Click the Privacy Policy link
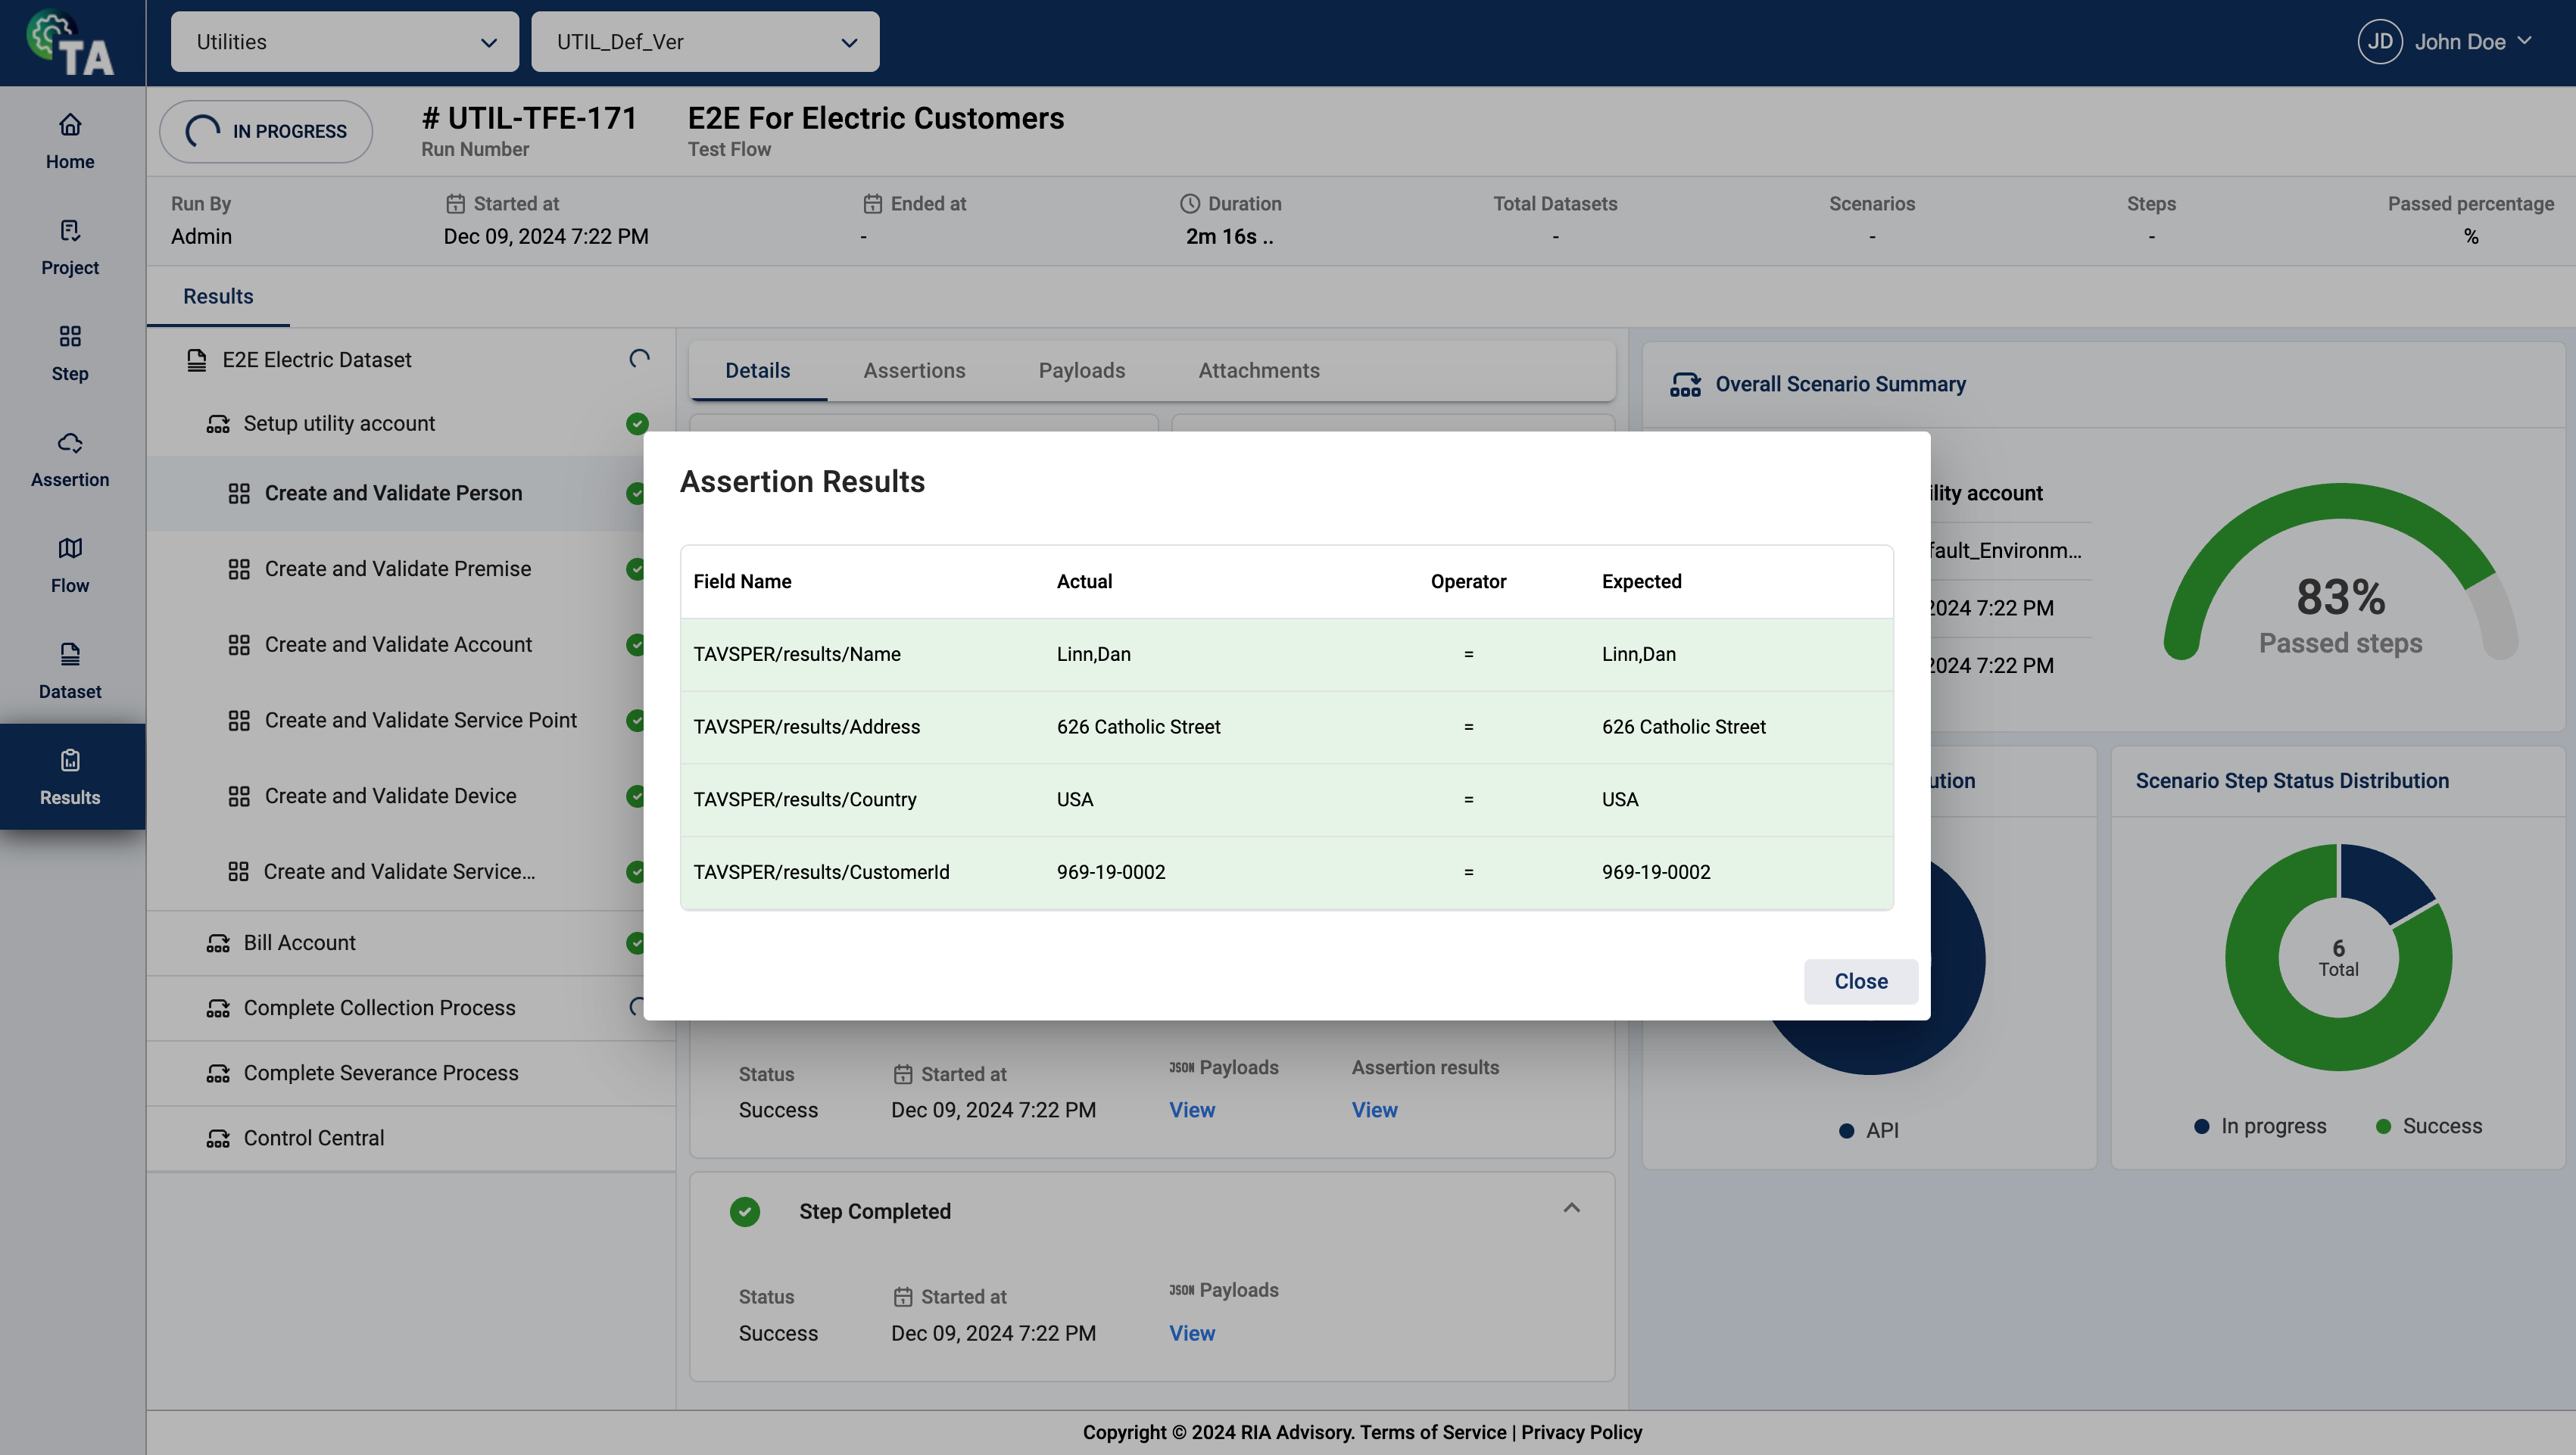Screen dimensions: 2576x1455 (1581, 1433)
